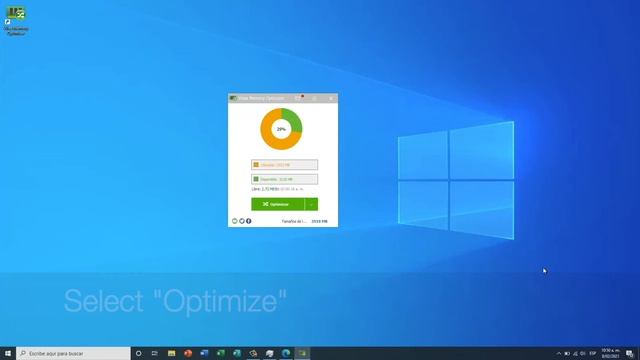Launch Publisher from the taskbar
Image resolution: width=640 pixels, height=360 pixels.
click(237, 353)
